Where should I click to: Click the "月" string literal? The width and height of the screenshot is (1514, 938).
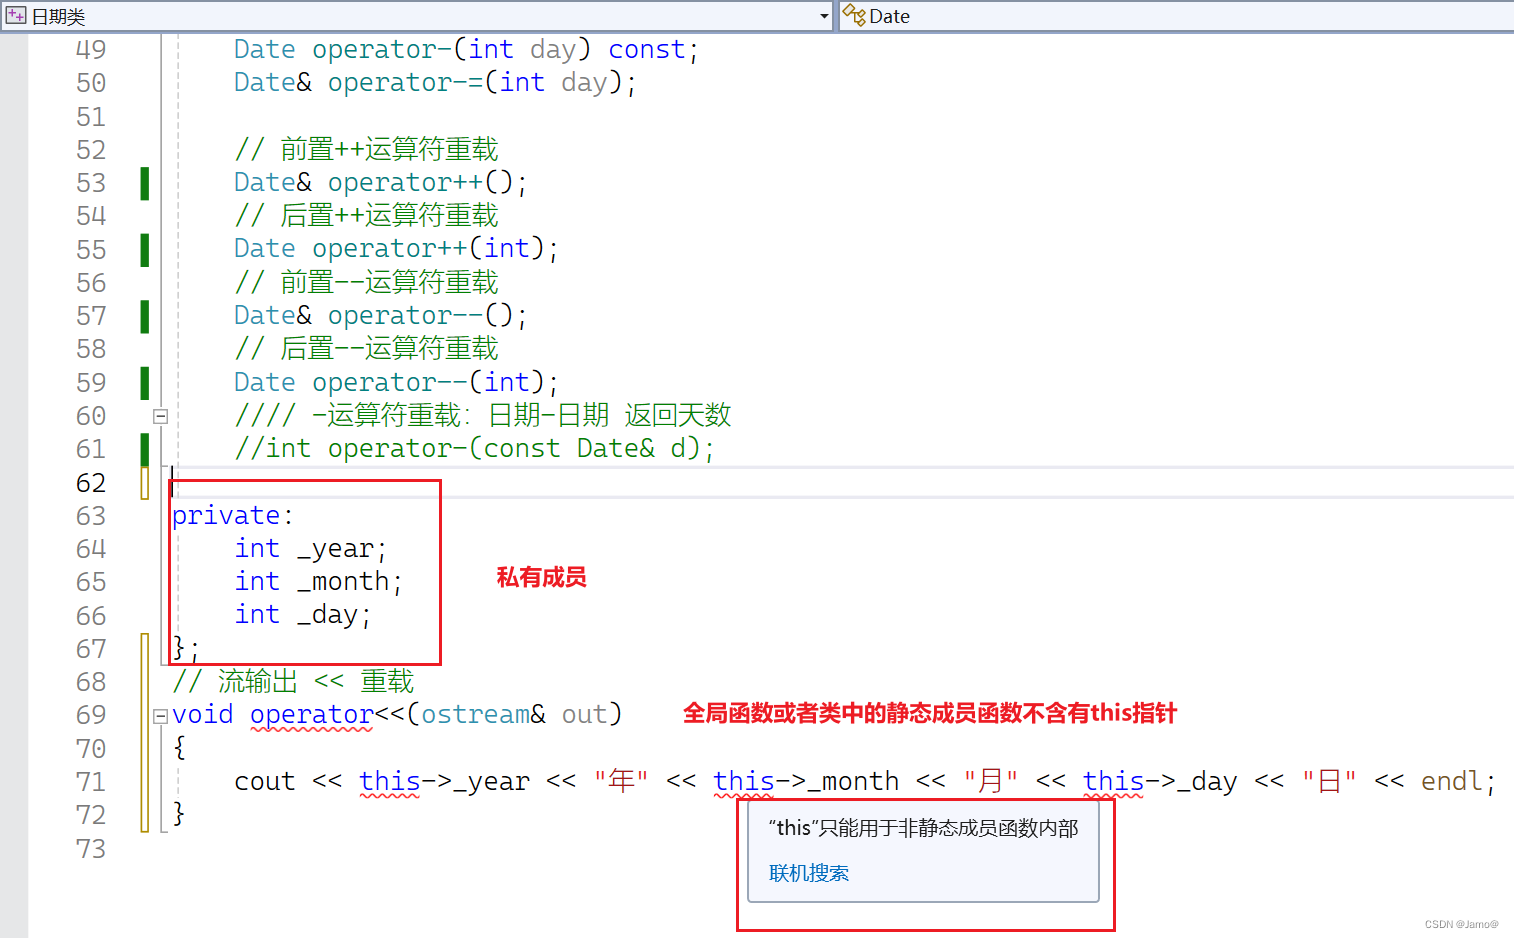point(991,781)
